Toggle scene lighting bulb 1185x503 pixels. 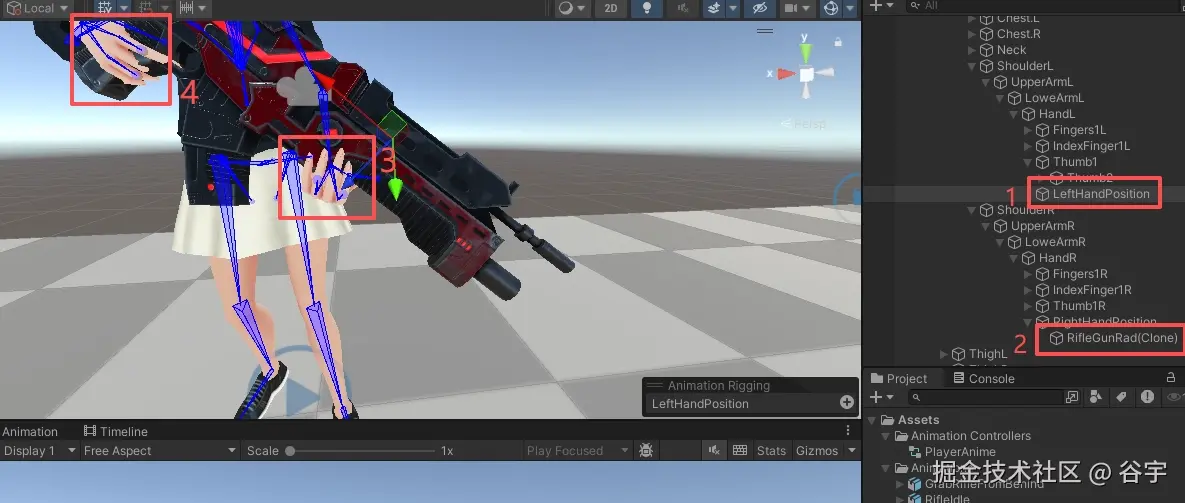click(647, 8)
